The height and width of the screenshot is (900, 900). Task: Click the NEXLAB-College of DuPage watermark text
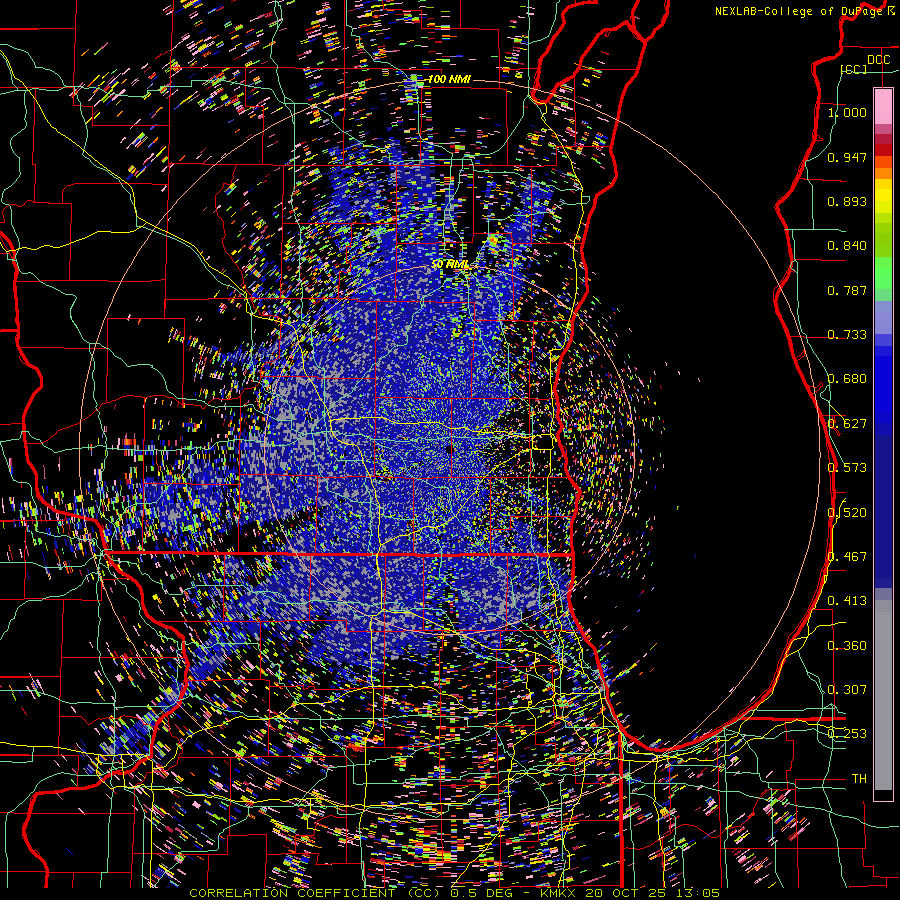tap(805, 11)
